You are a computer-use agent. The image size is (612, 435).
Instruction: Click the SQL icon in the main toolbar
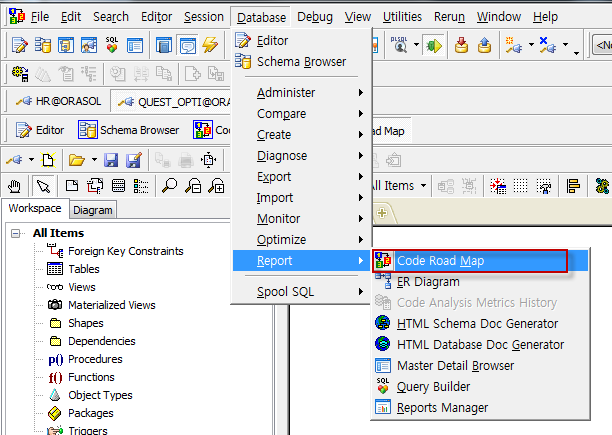pyautogui.click(x=111, y=45)
